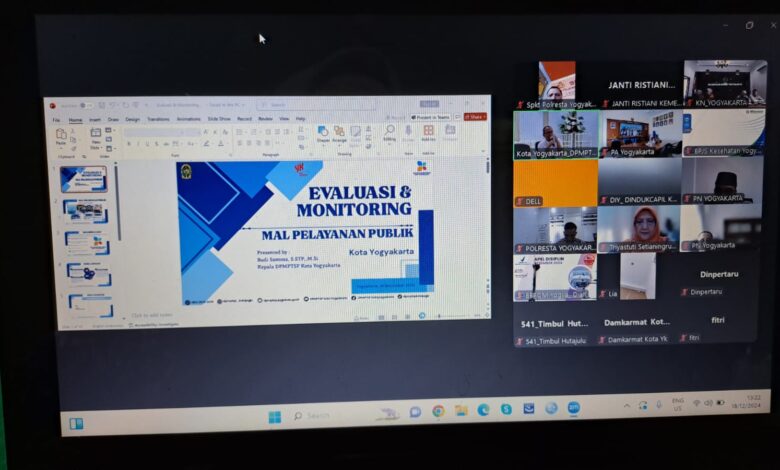Expand the Shapes dropdown arrow
780x470 pixels.
tap(323, 145)
